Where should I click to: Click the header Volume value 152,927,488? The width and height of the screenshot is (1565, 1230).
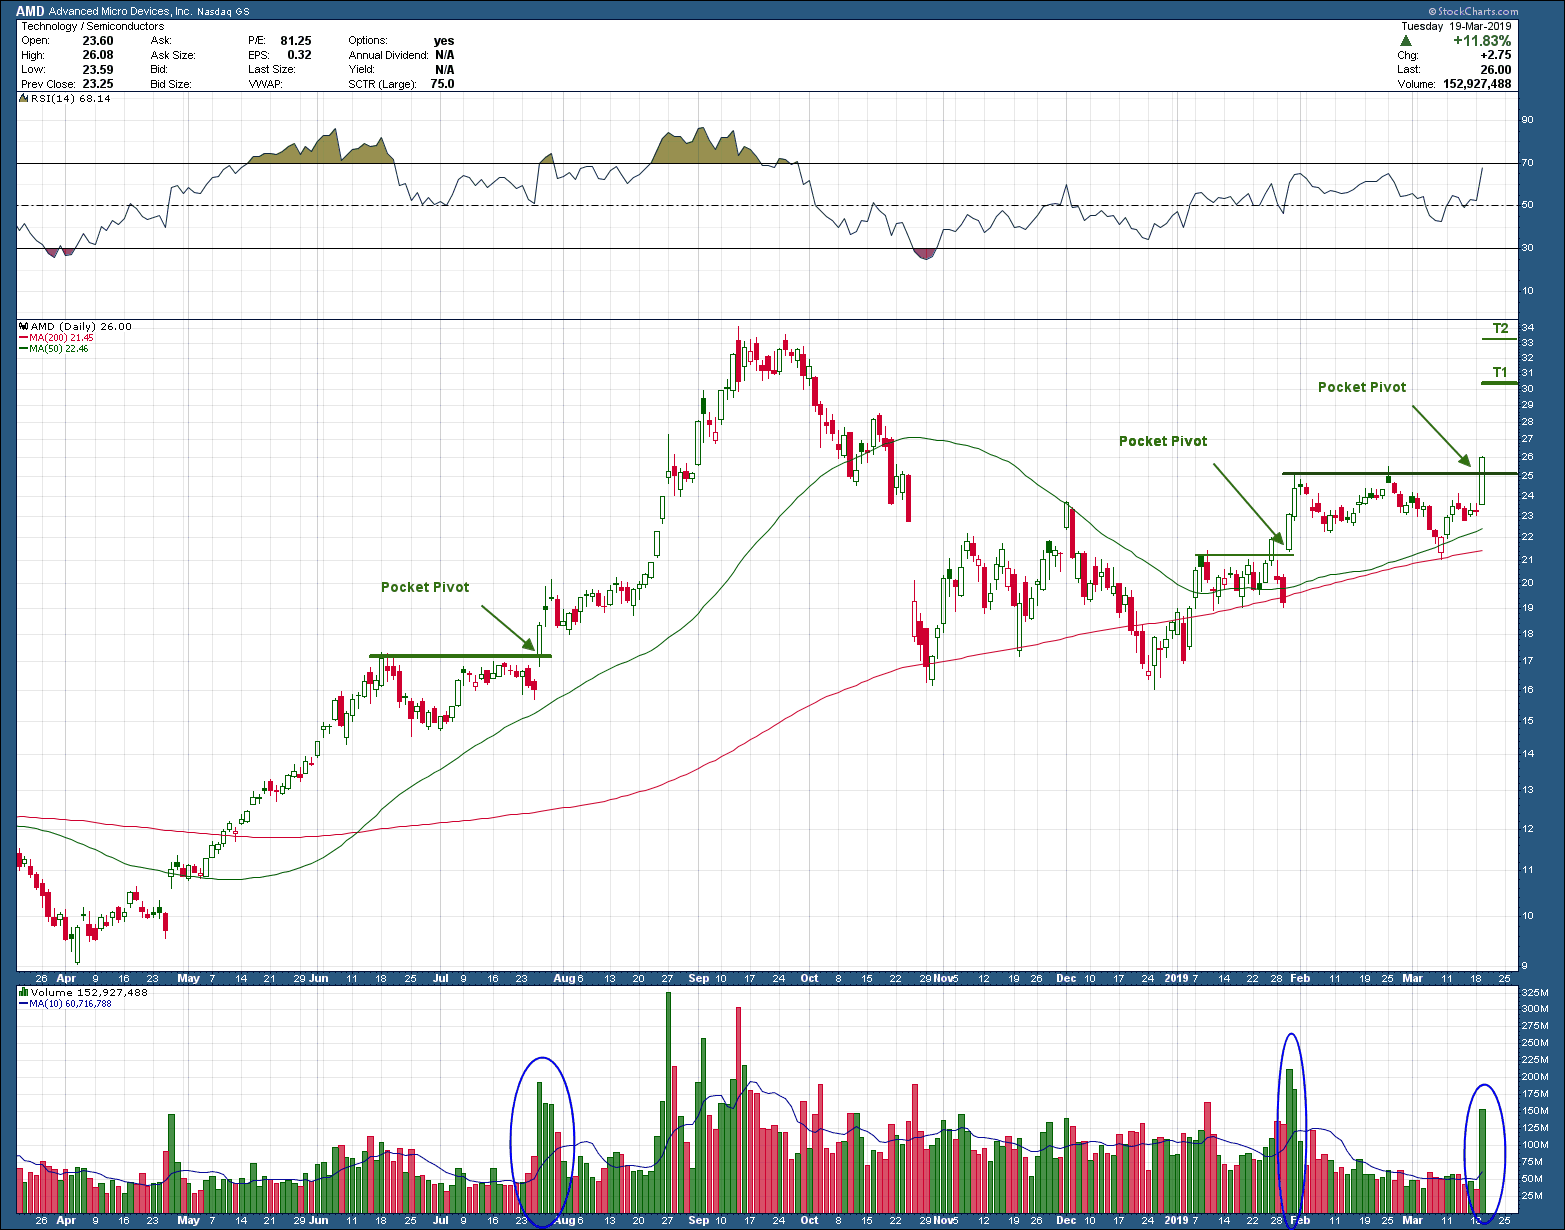pyautogui.click(x=1478, y=84)
